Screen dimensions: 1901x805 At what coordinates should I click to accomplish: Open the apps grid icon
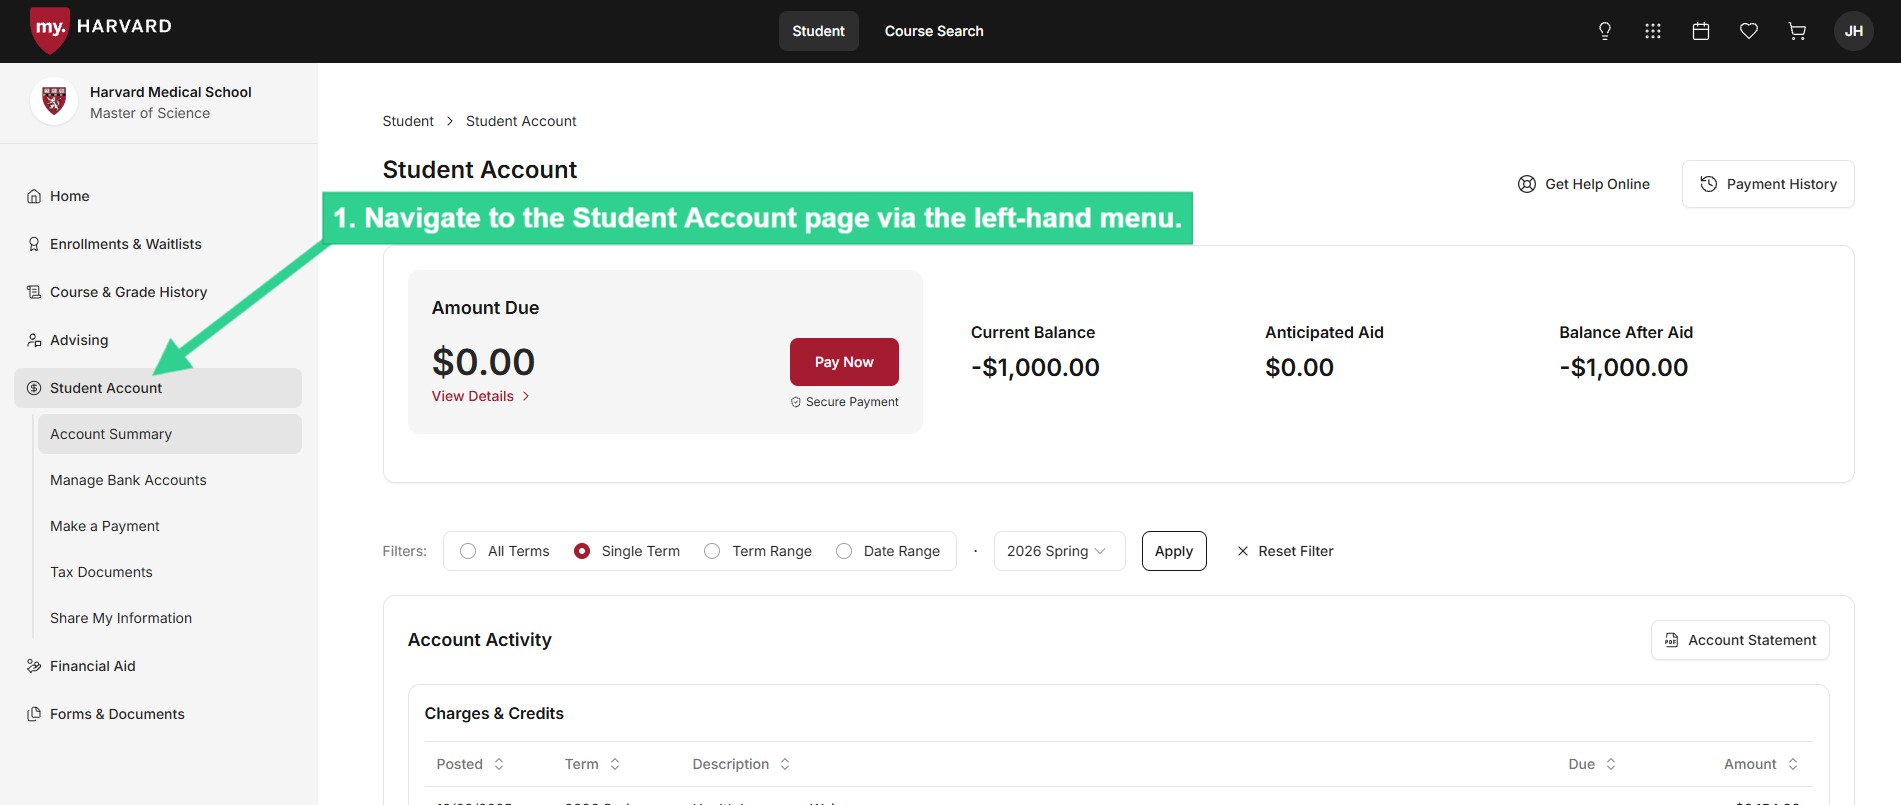1653,31
